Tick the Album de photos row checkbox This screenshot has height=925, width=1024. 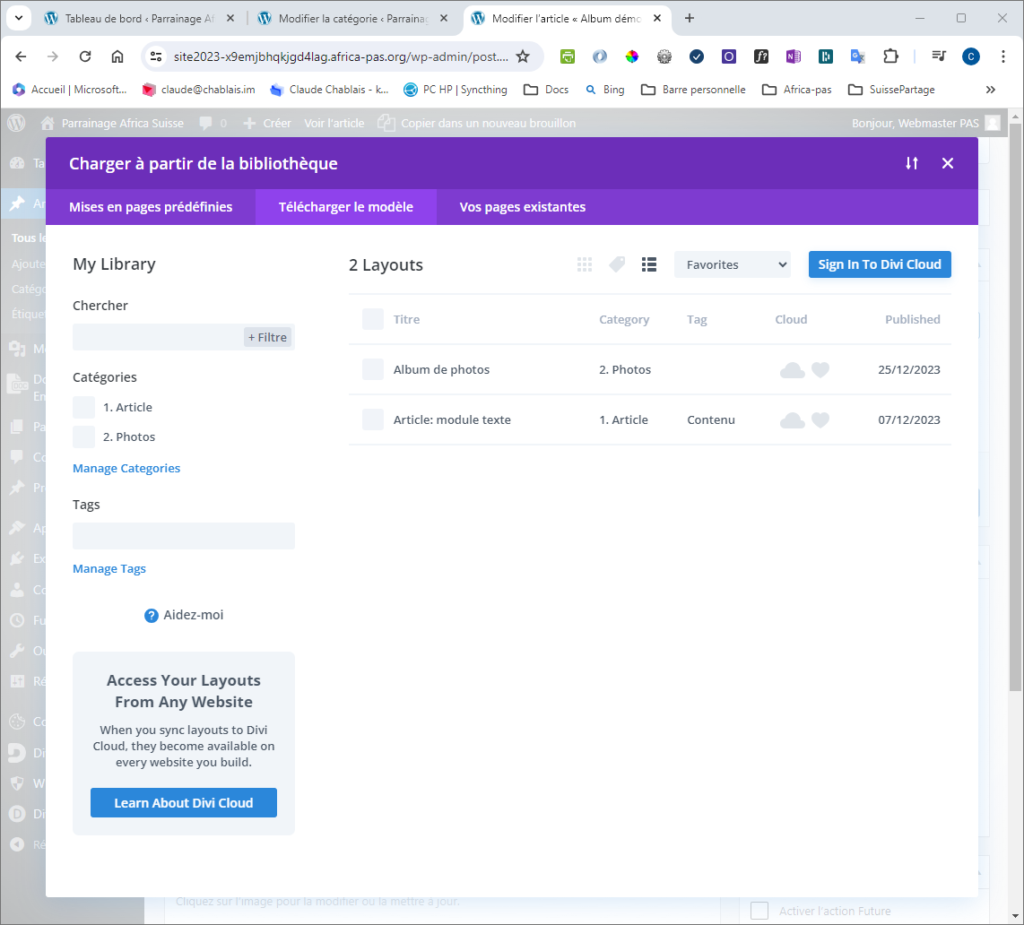(373, 370)
